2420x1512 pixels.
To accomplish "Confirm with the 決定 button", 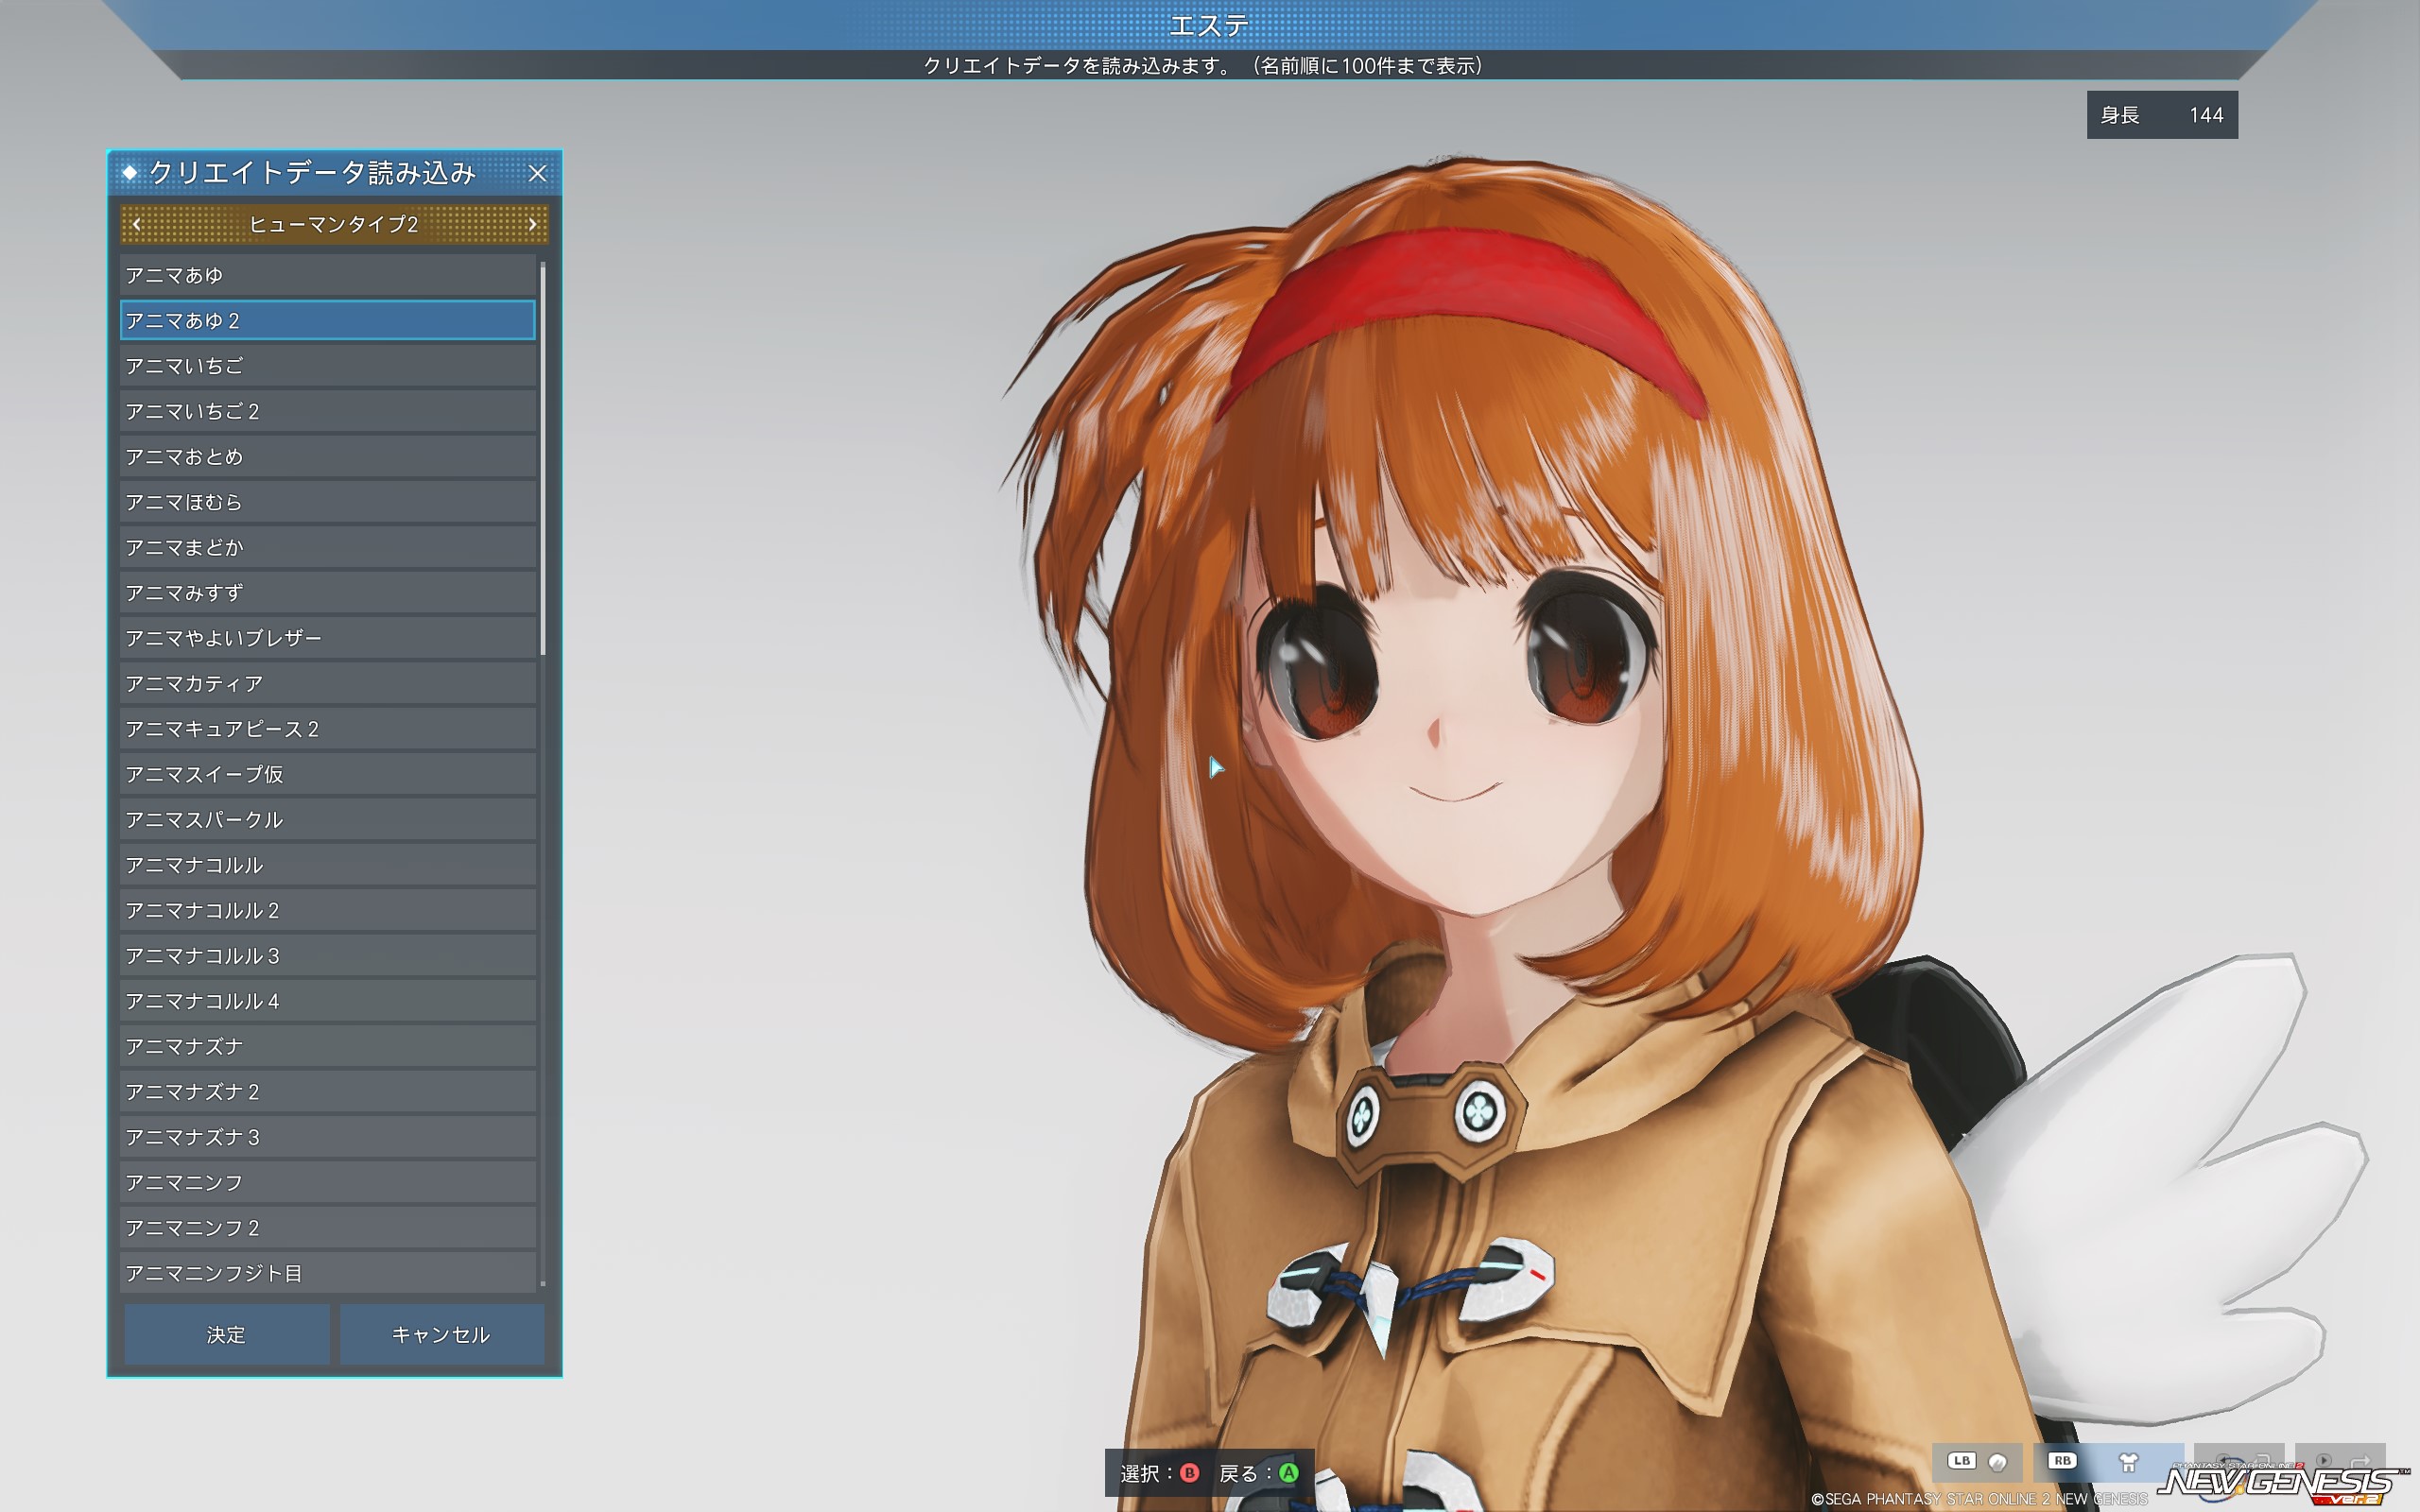I will pos(226,1335).
